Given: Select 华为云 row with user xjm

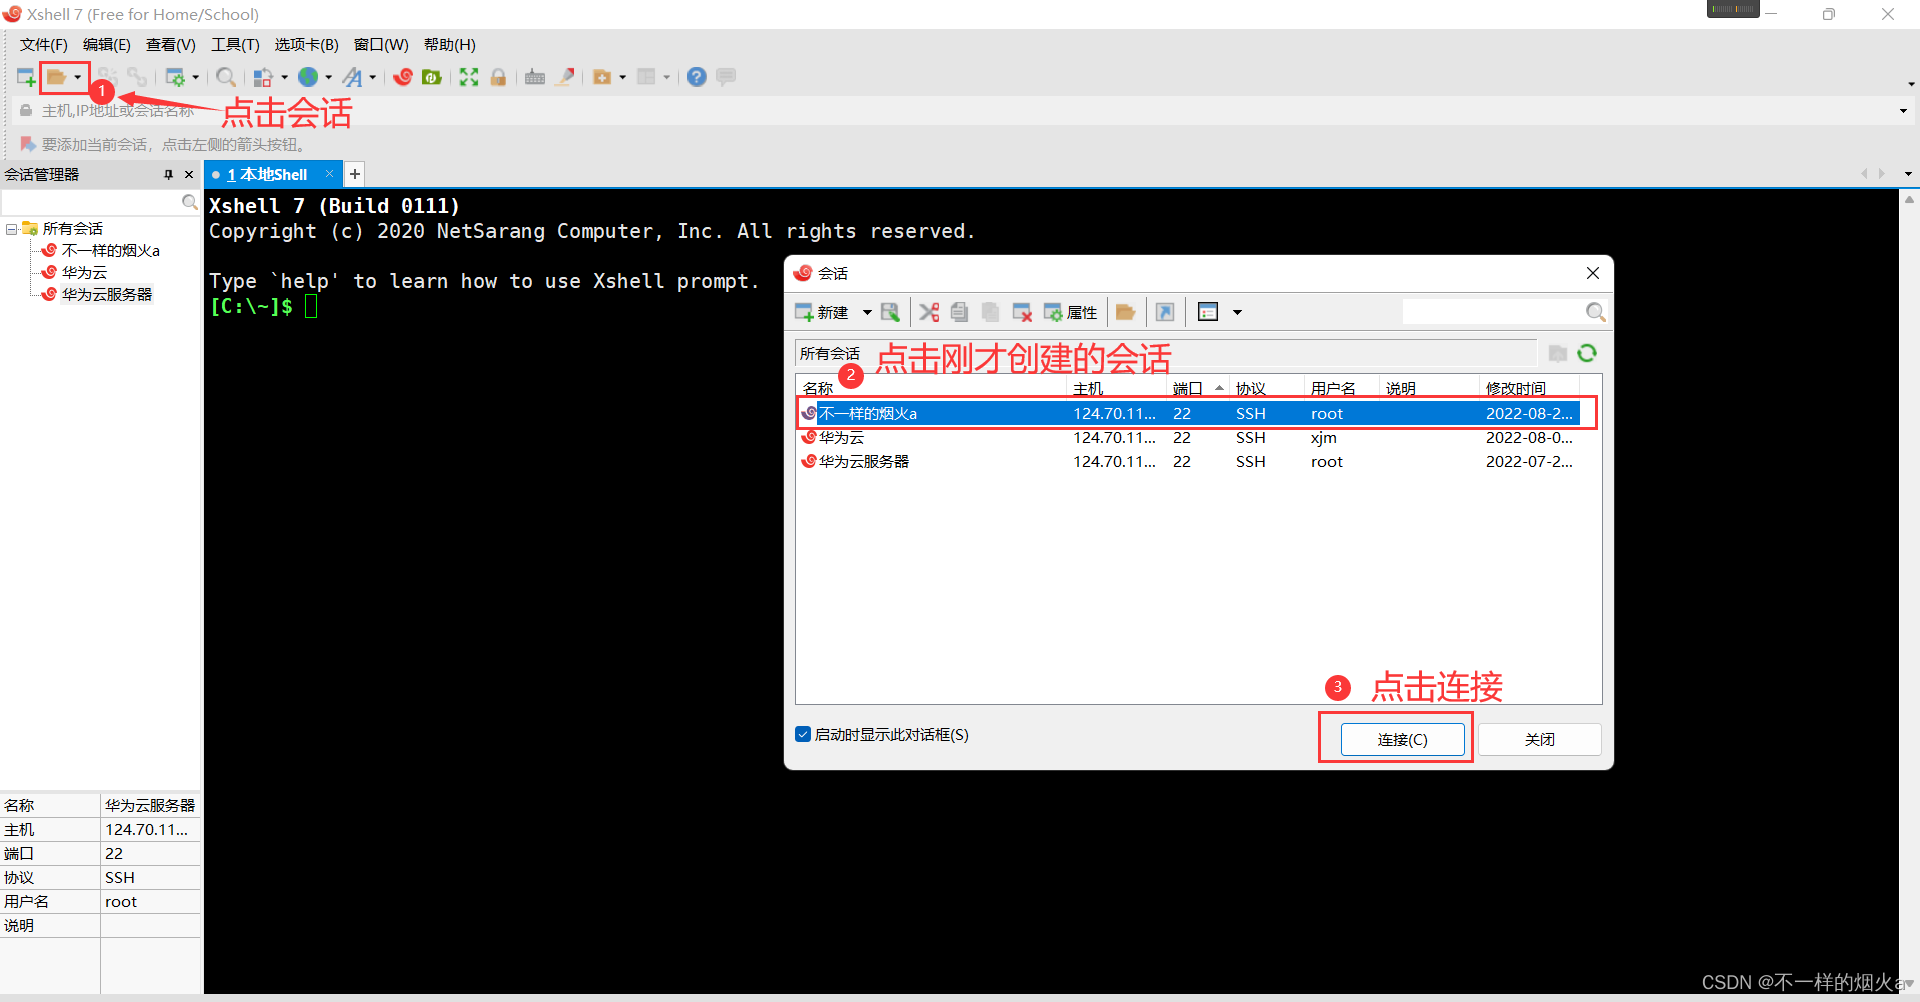Looking at the screenshot, I should [x=1190, y=437].
